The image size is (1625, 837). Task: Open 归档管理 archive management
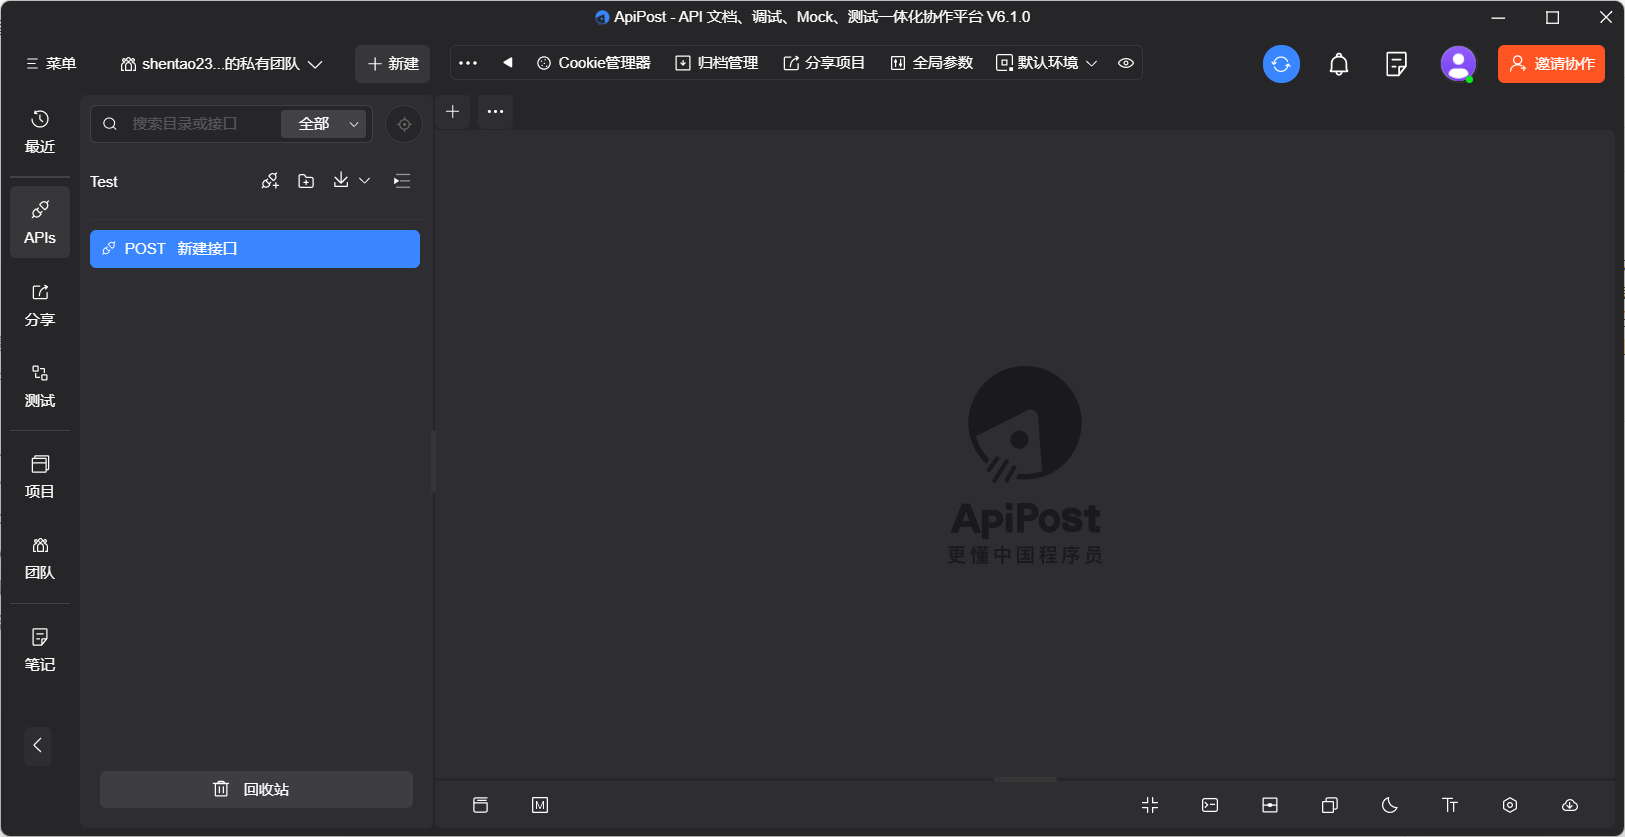coord(717,63)
